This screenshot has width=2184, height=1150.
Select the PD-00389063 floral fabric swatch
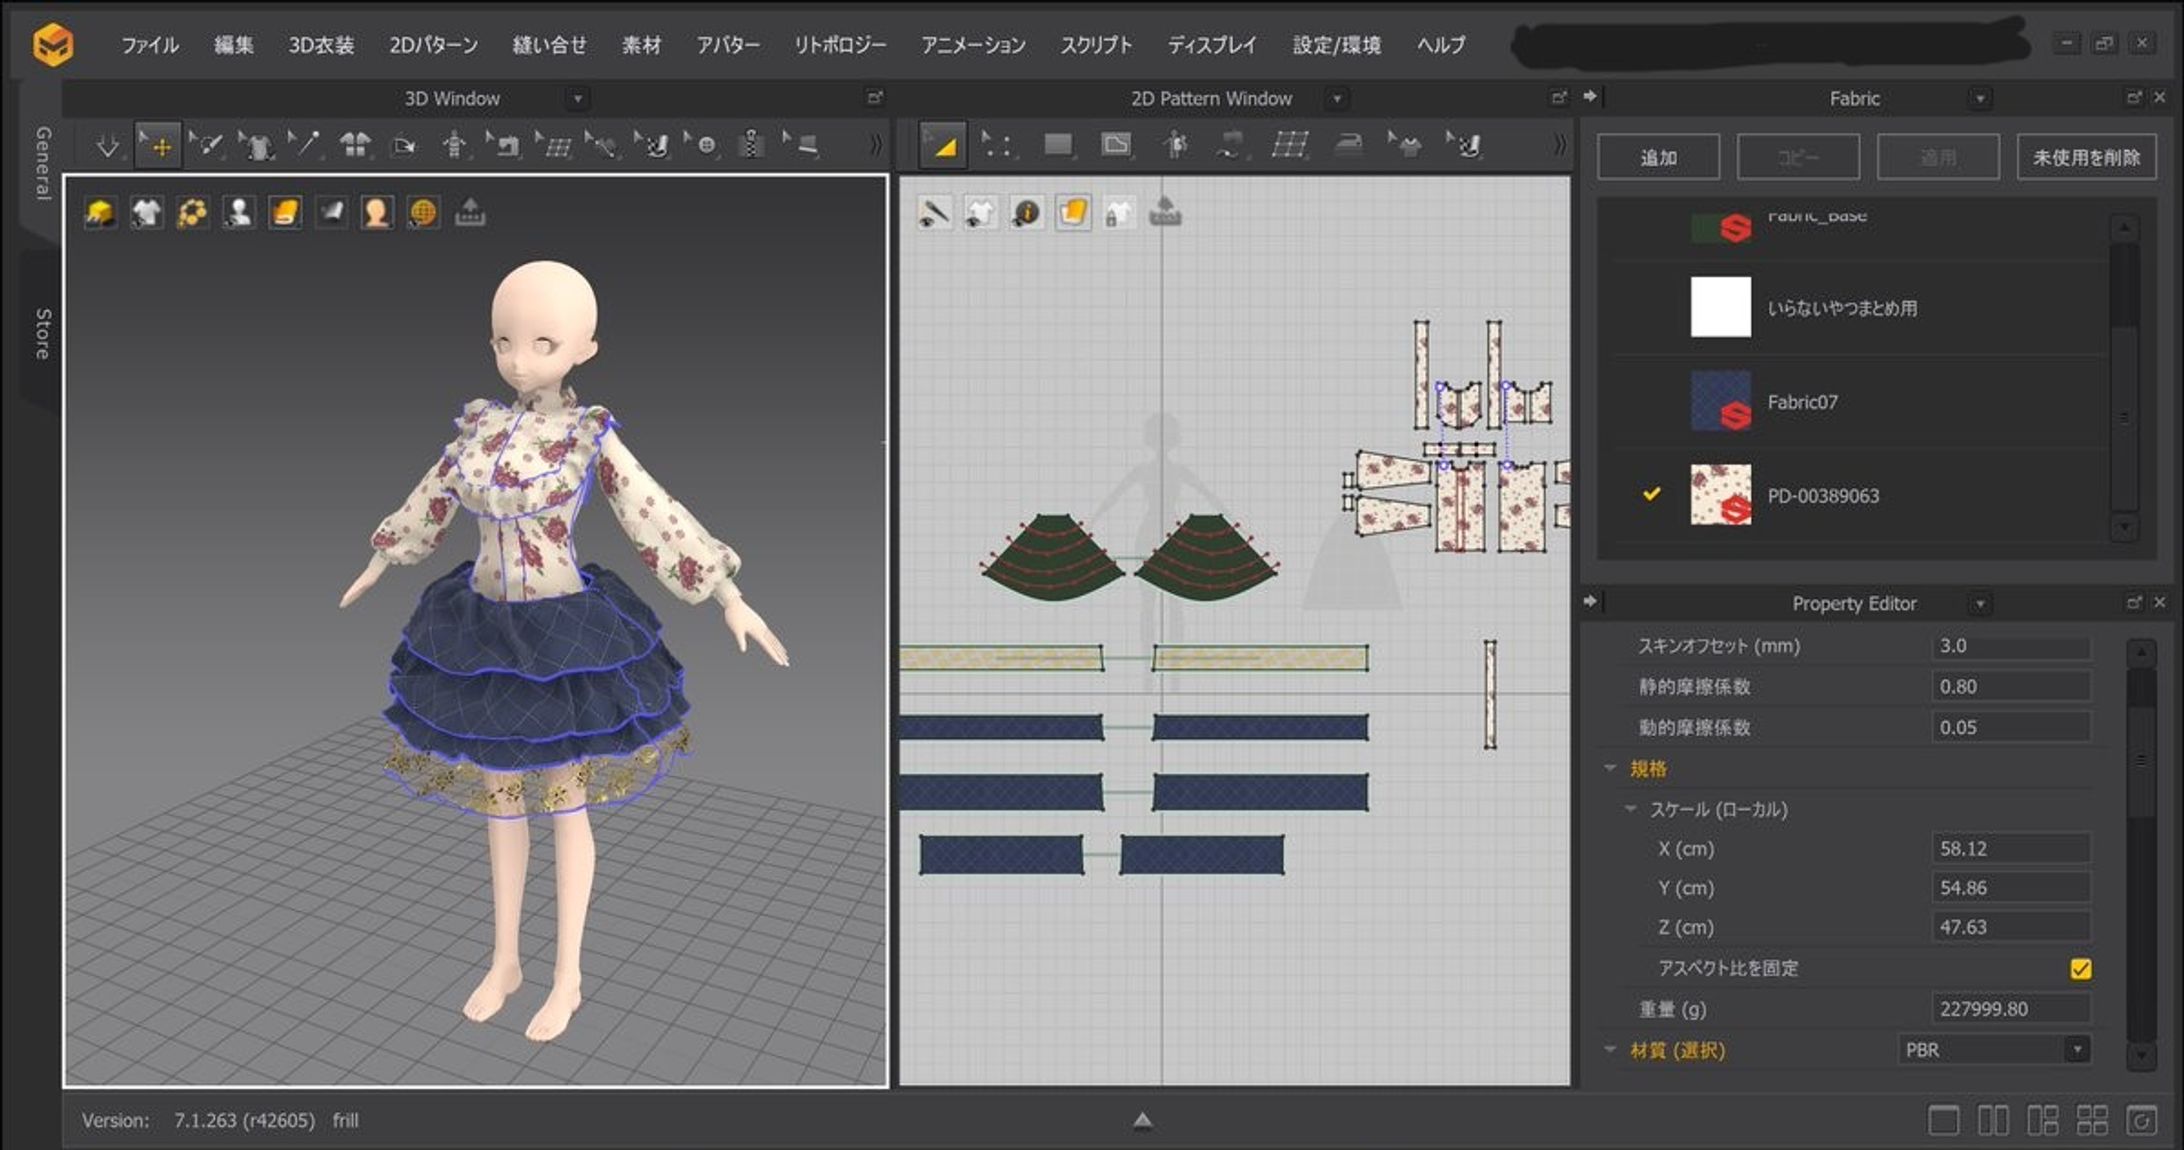[x=1721, y=495]
